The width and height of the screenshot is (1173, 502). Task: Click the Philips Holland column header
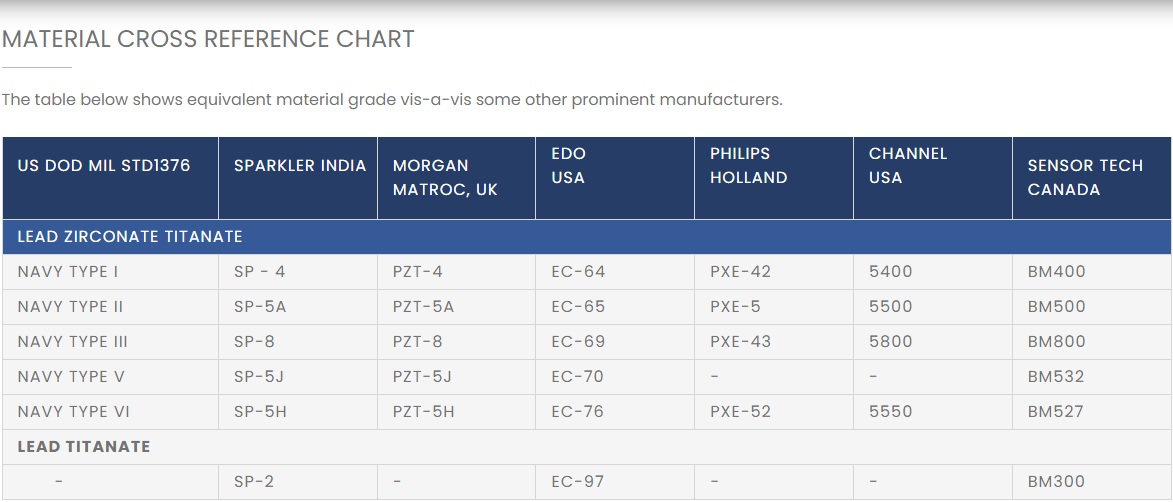pyautogui.click(x=749, y=165)
